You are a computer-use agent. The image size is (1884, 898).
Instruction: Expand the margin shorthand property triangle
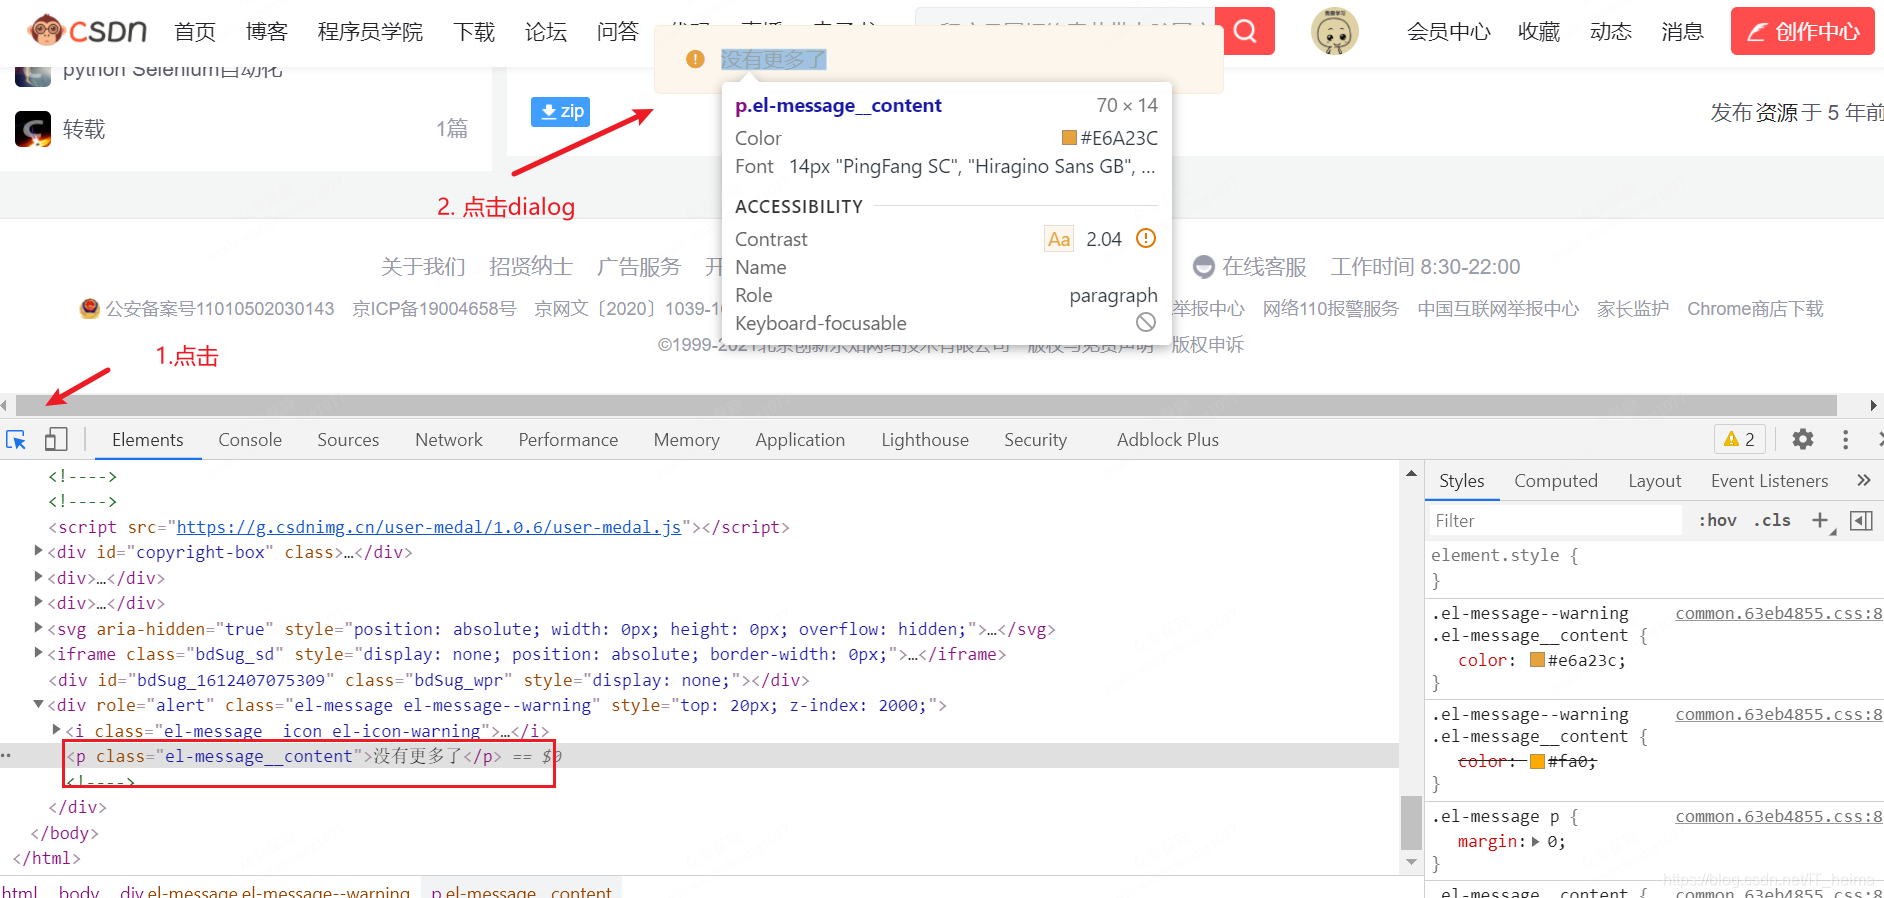1536,841
